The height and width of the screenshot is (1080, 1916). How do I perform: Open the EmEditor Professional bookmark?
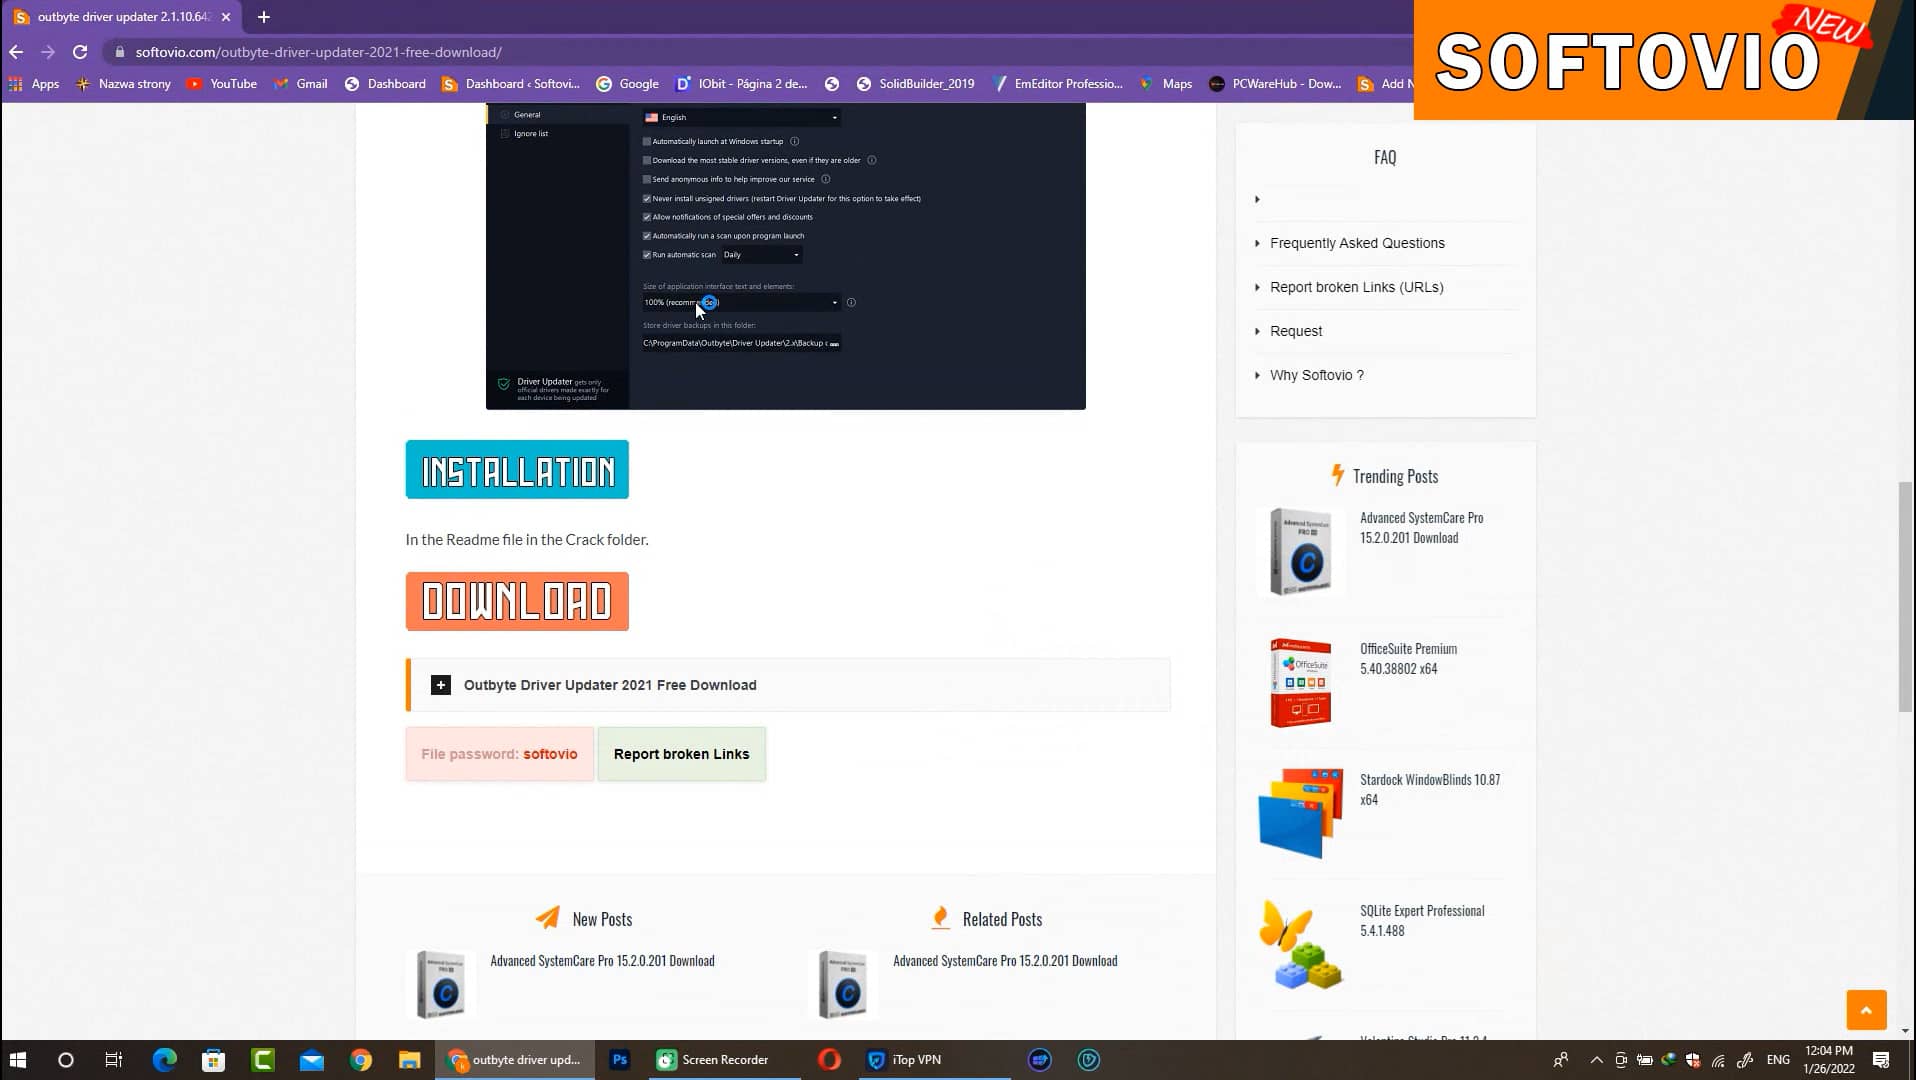tap(1057, 84)
